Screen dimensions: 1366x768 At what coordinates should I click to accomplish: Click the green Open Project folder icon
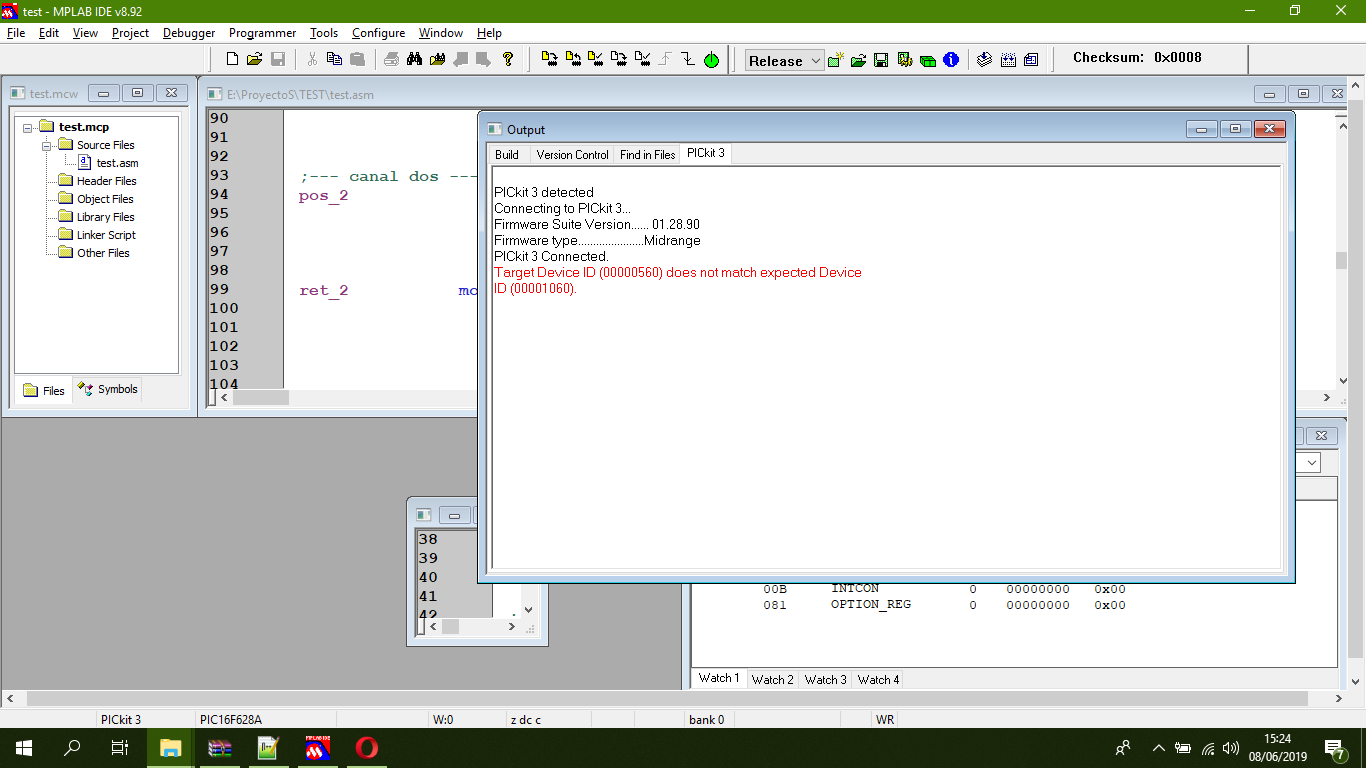coord(858,60)
